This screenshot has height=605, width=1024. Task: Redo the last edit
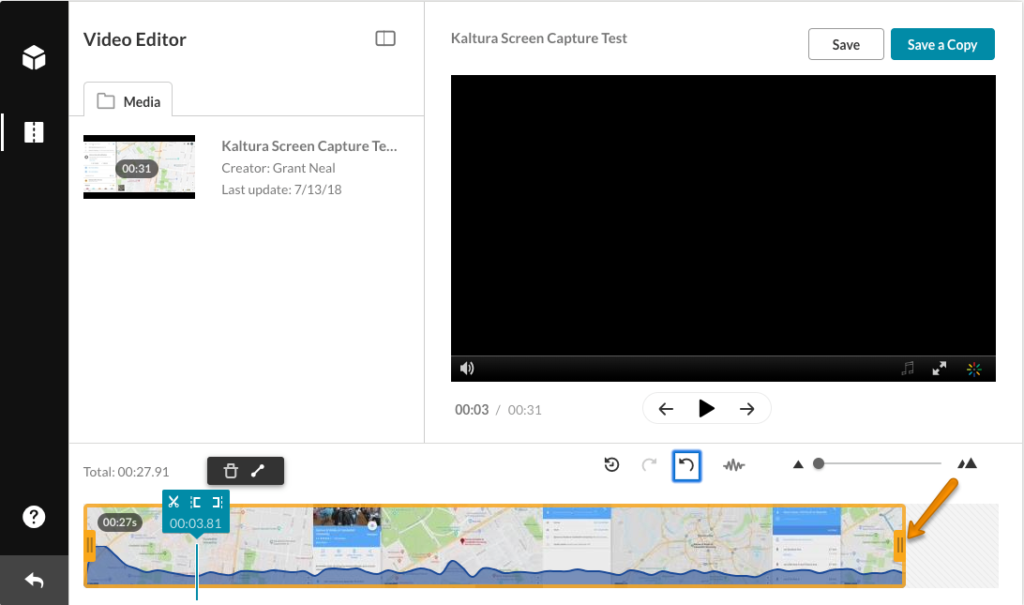[x=648, y=463]
